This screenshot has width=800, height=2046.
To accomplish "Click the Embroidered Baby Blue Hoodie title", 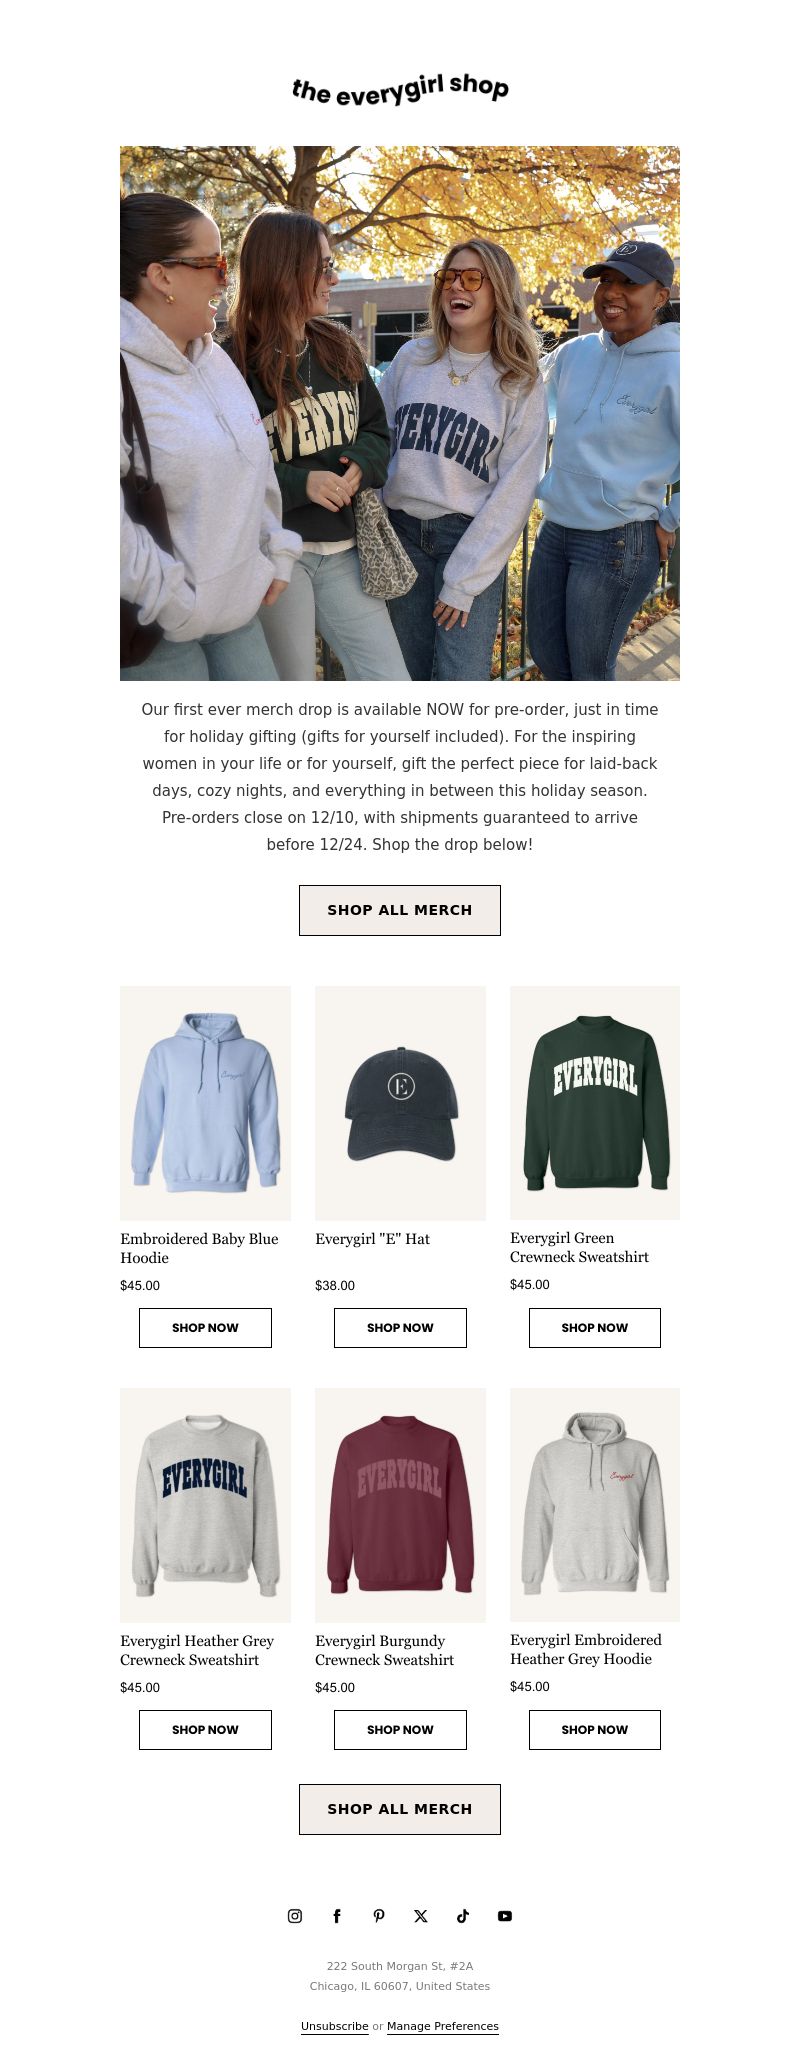I will (199, 1248).
